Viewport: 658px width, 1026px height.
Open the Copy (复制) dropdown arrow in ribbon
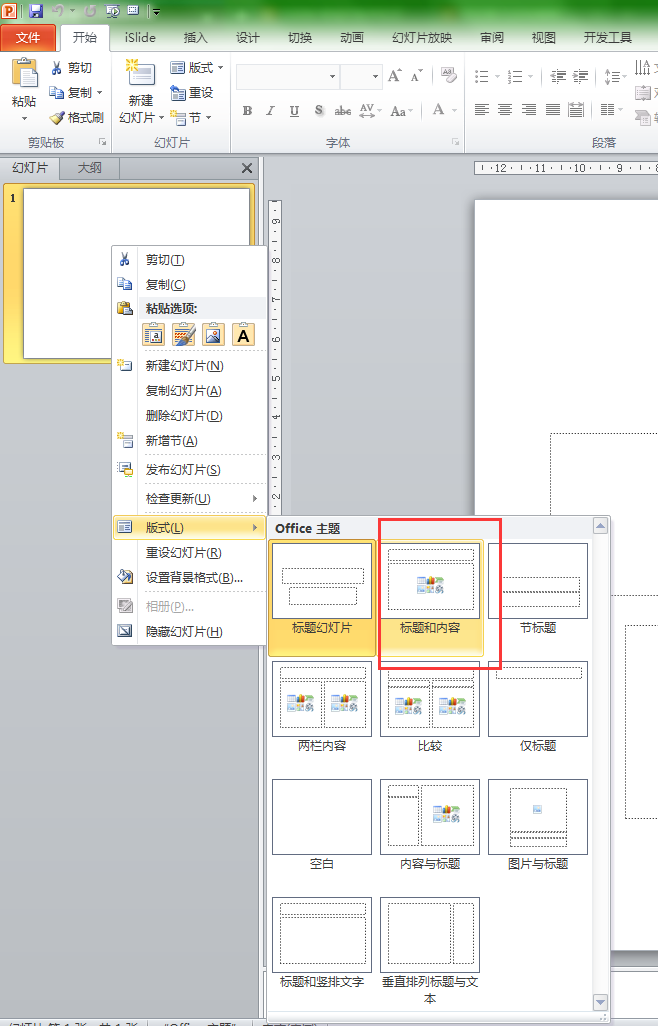tap(99, 93)
